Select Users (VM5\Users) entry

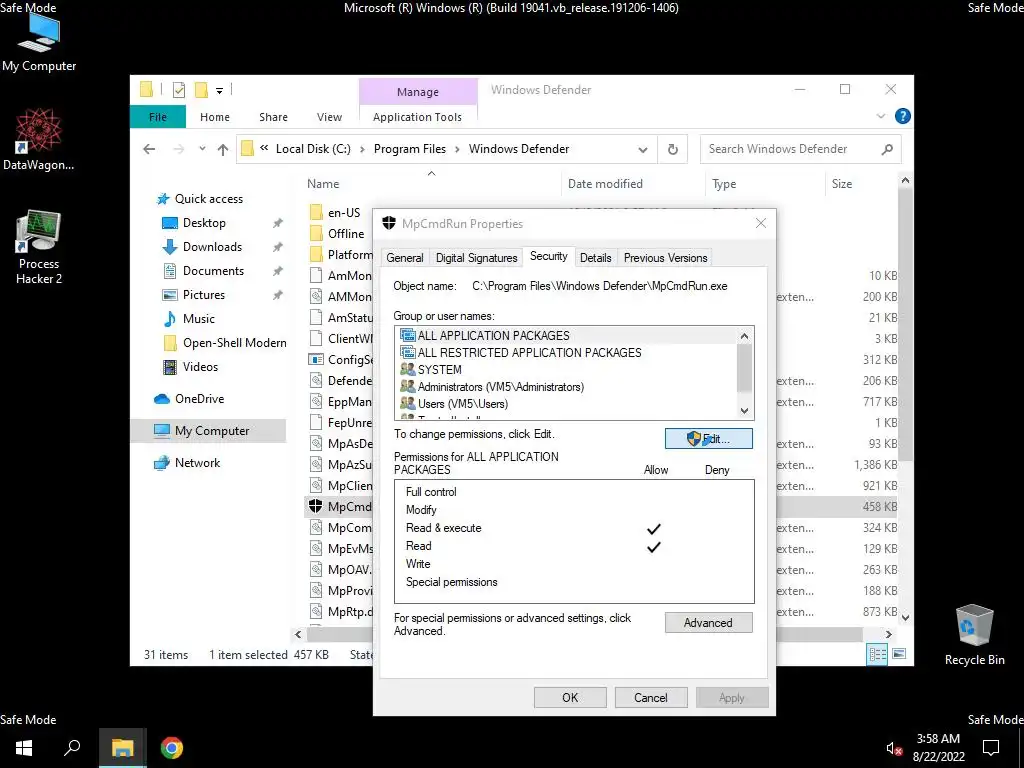[x=566, y=404]
